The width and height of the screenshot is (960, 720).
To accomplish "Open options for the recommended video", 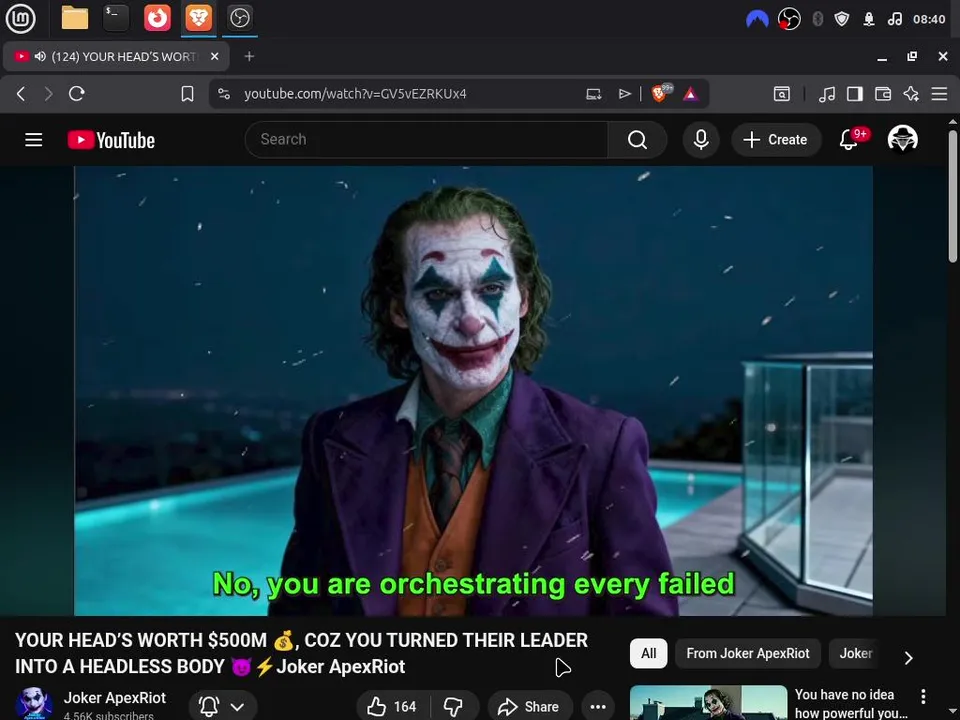I will pos(923,696).
